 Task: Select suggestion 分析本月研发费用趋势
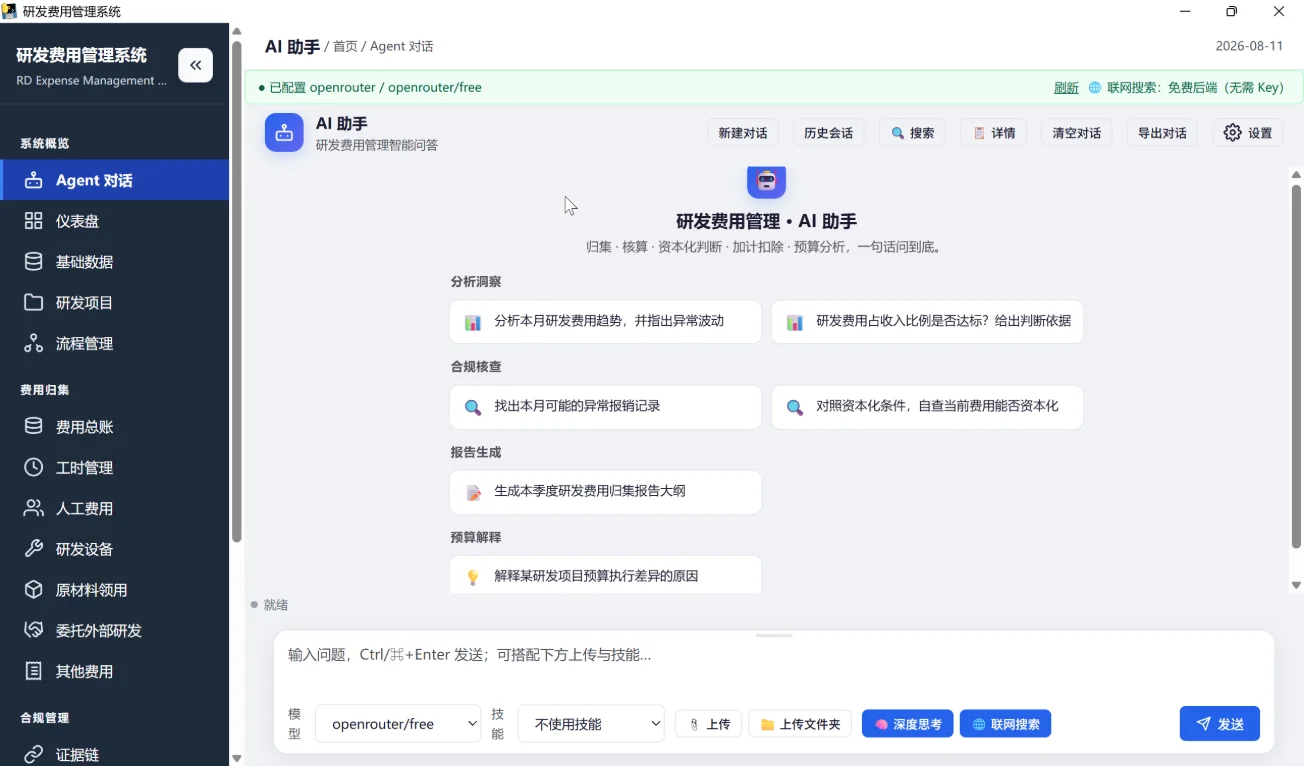pyautogui.click(x=606, y=322)
